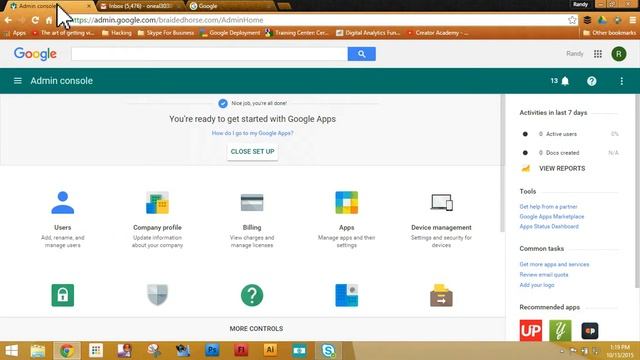Click the green question mark Support icon
Viewport: 640px width, 360px height.
(252, 295)
